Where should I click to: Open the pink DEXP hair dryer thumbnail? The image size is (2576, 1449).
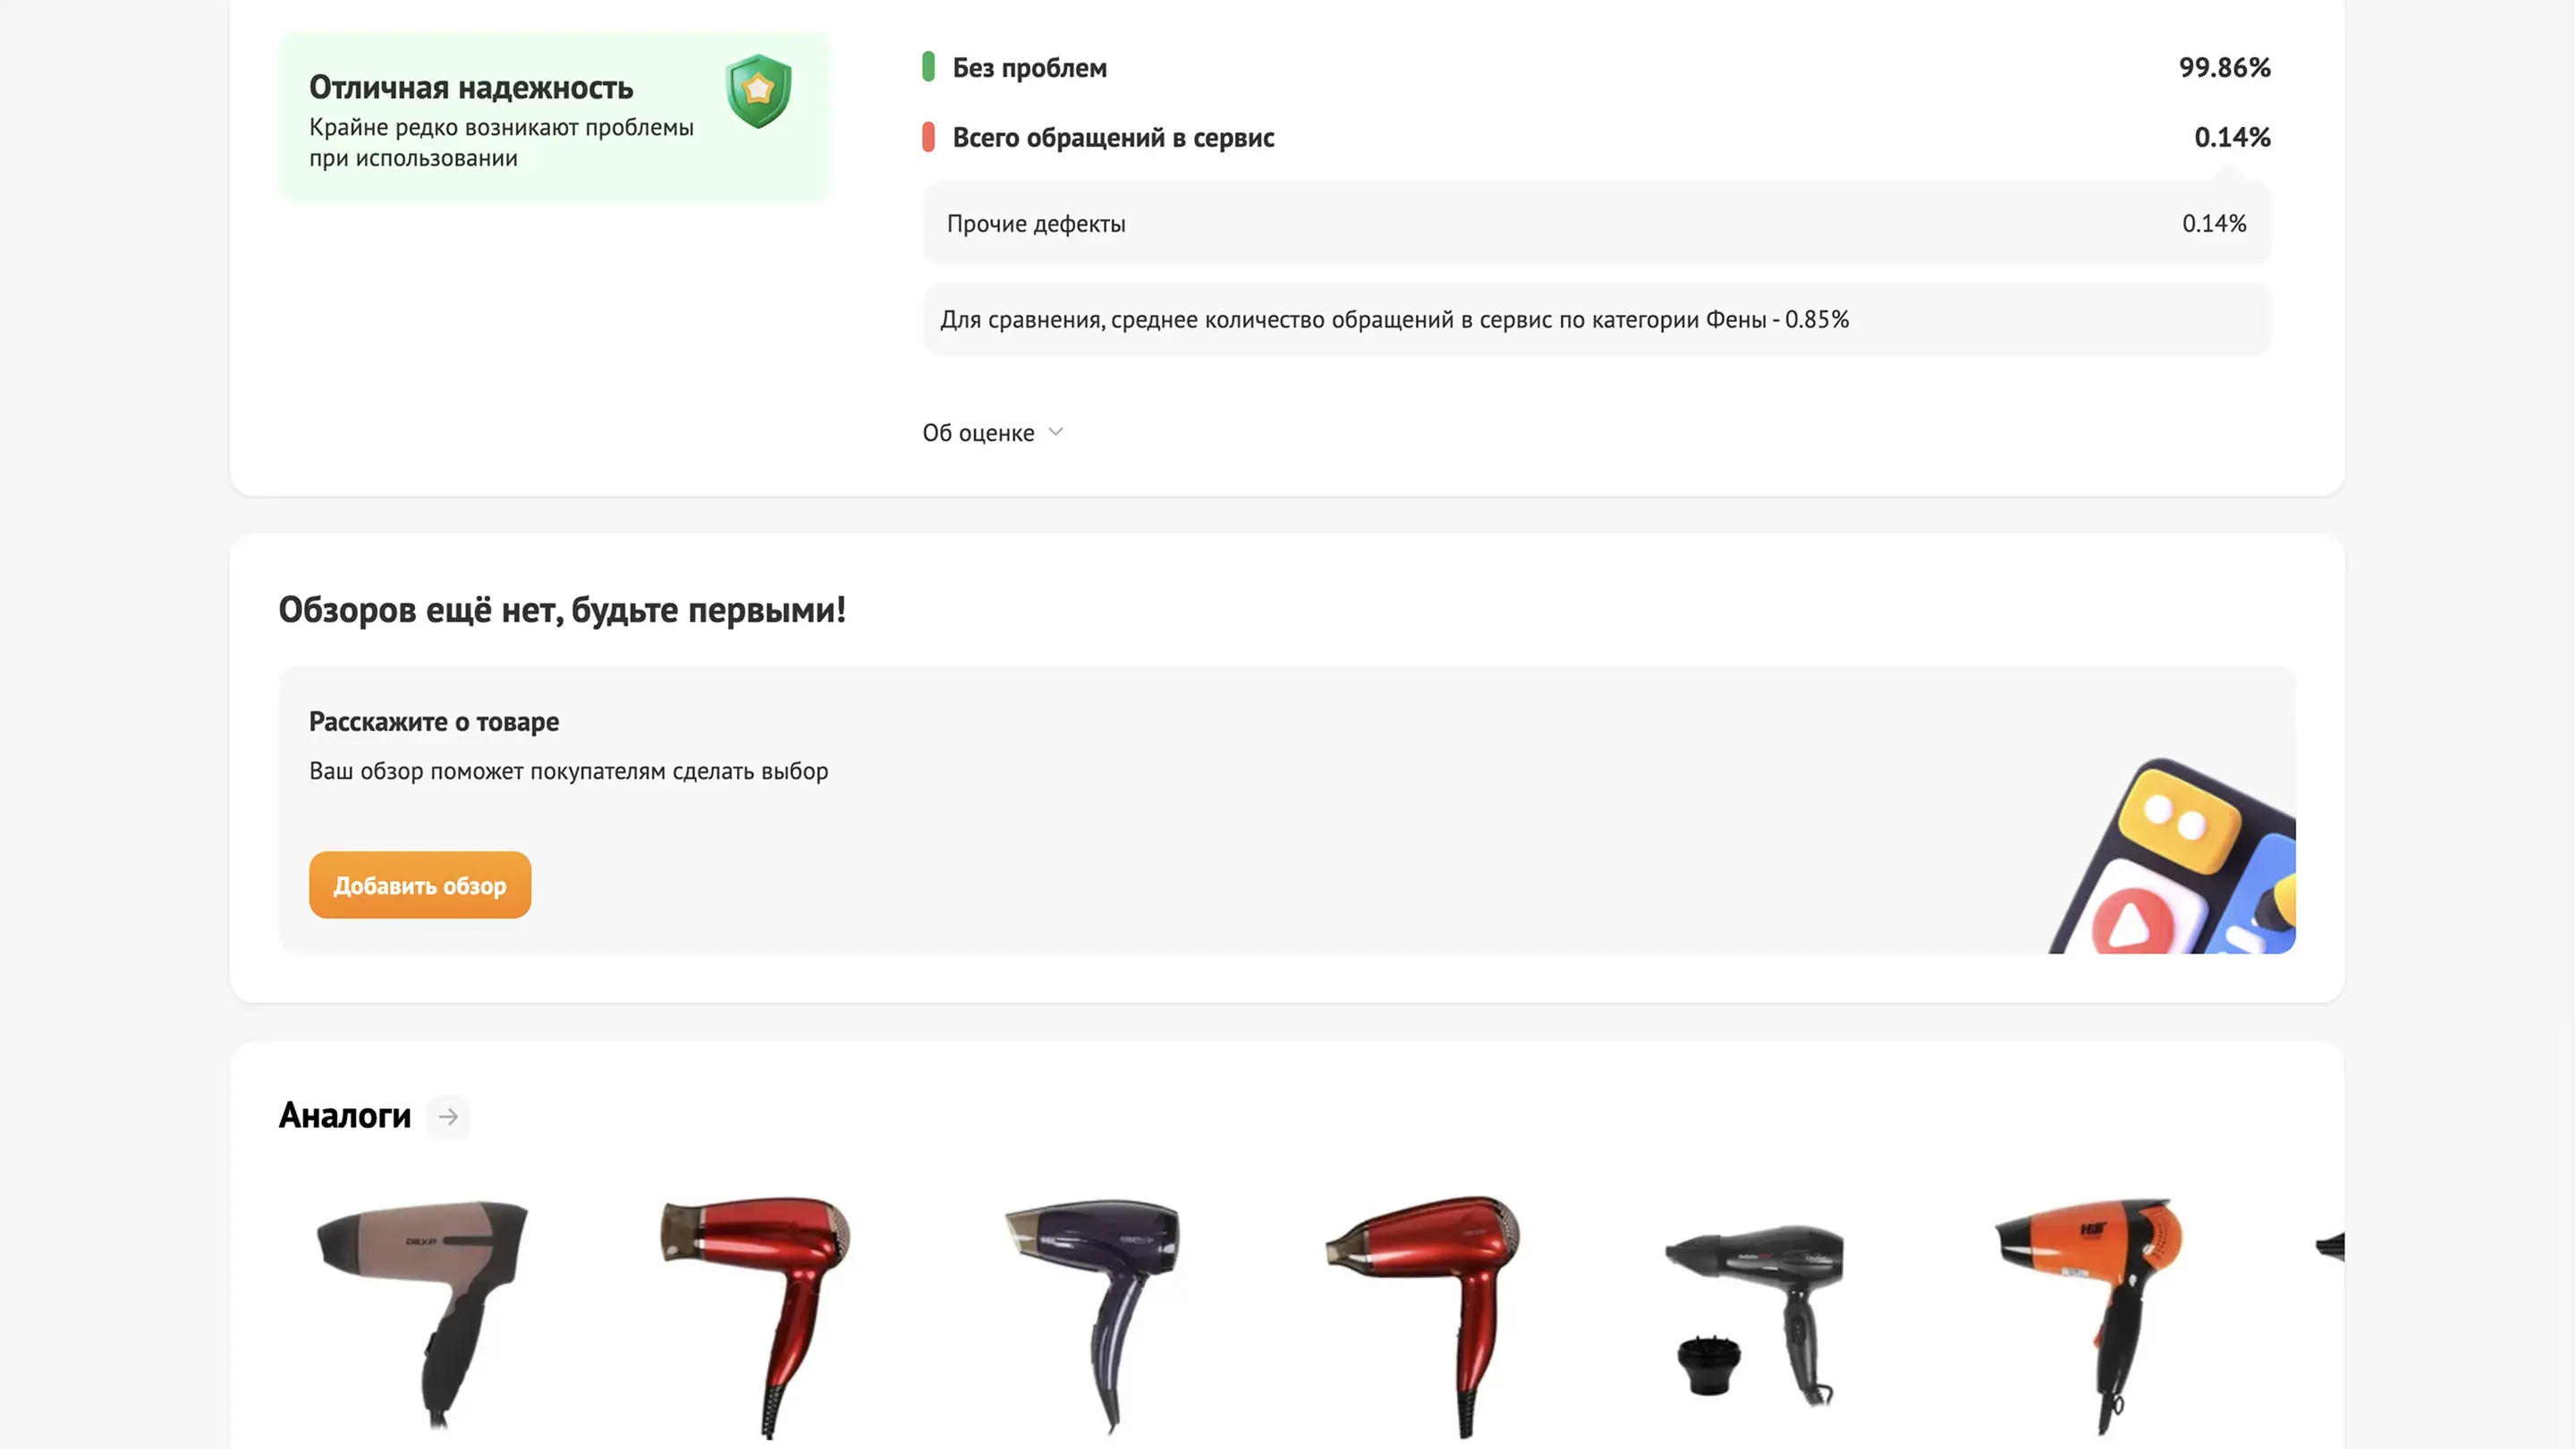tap(423, 1312)
